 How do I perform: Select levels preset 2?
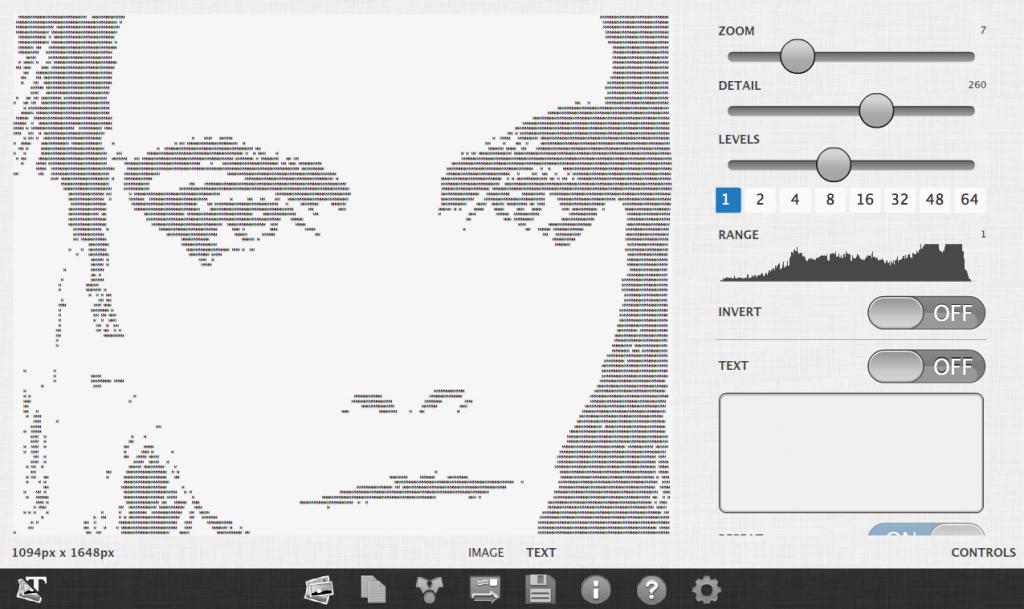(x=760, y=200)
